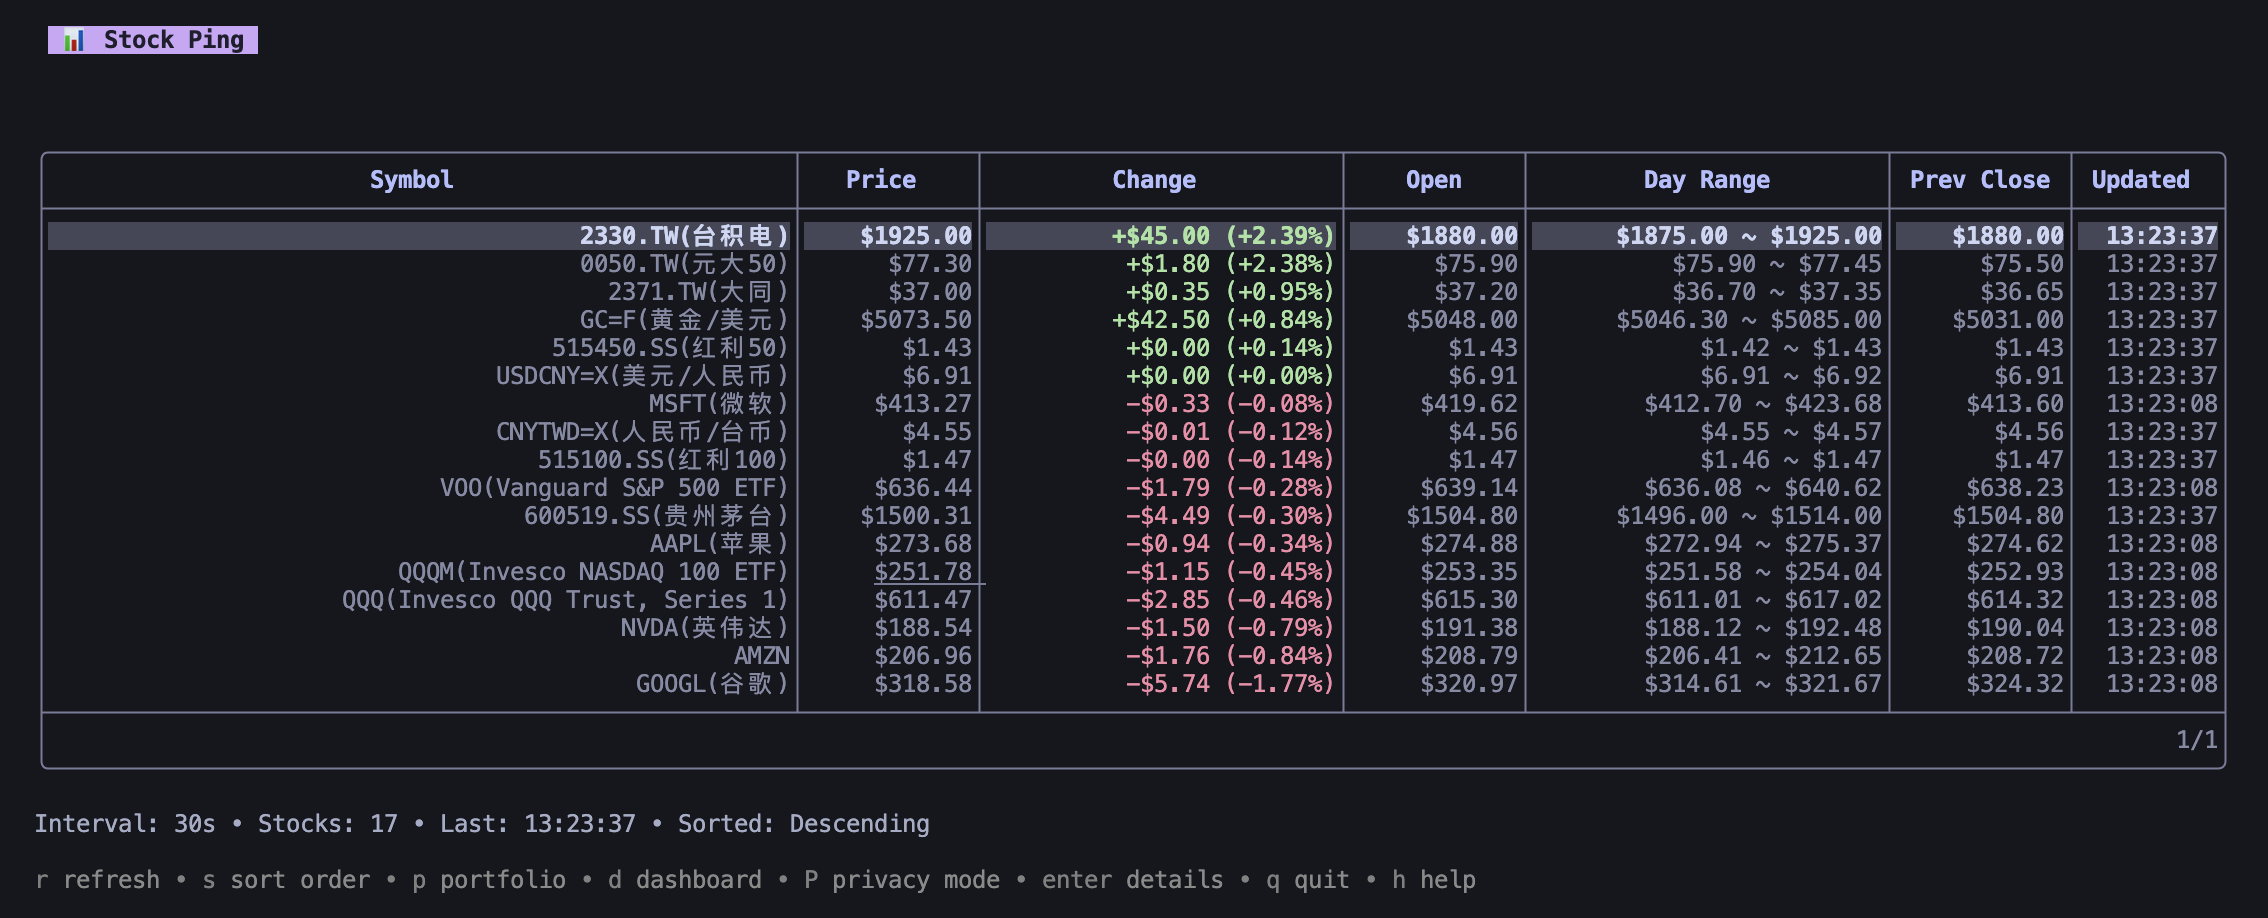This screenshot has height=918, width=2268.
Task: Select the USDCNY=X(美元/人民币) symbol
Action: (x=642, y=376)
